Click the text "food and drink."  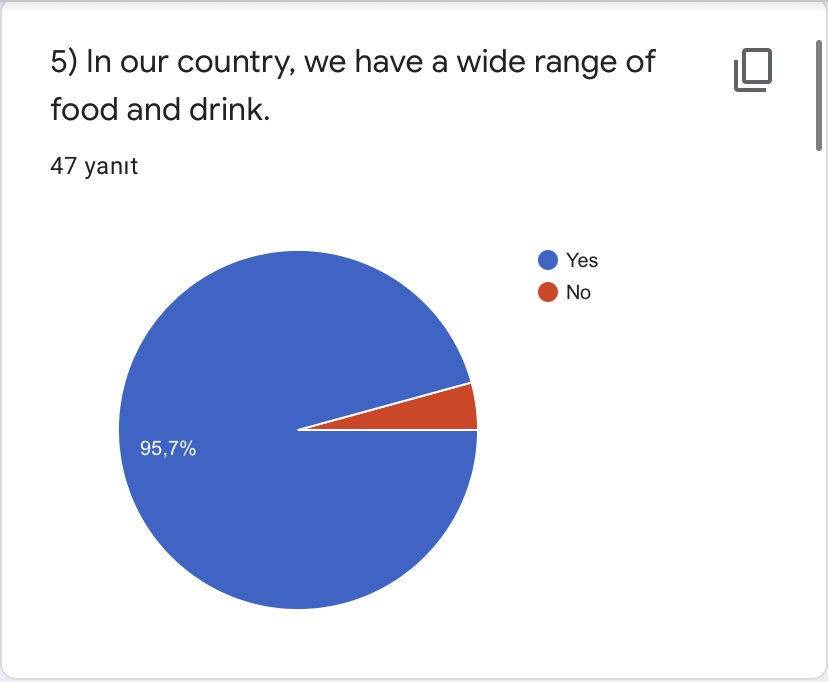(x=160, y=109)
